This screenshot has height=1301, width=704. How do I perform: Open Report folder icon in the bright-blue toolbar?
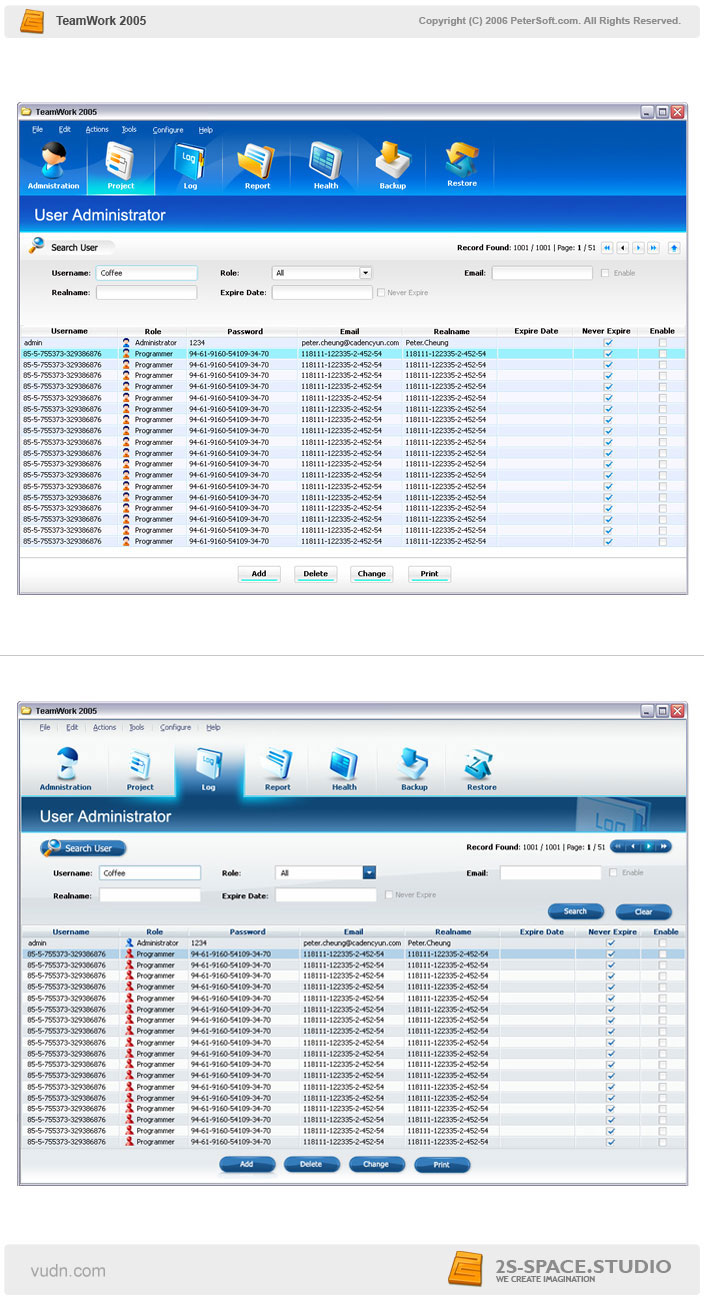(257, 165)
